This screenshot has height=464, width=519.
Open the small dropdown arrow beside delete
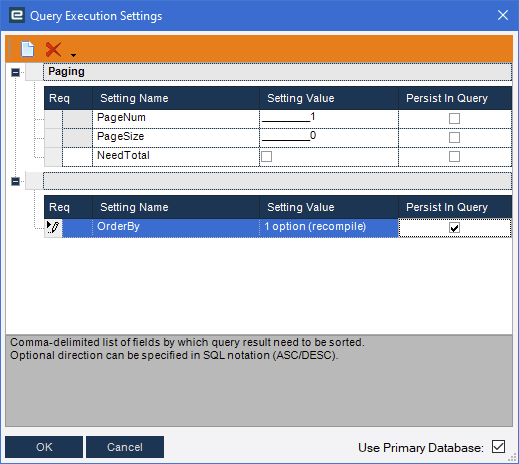coord(73,55)
